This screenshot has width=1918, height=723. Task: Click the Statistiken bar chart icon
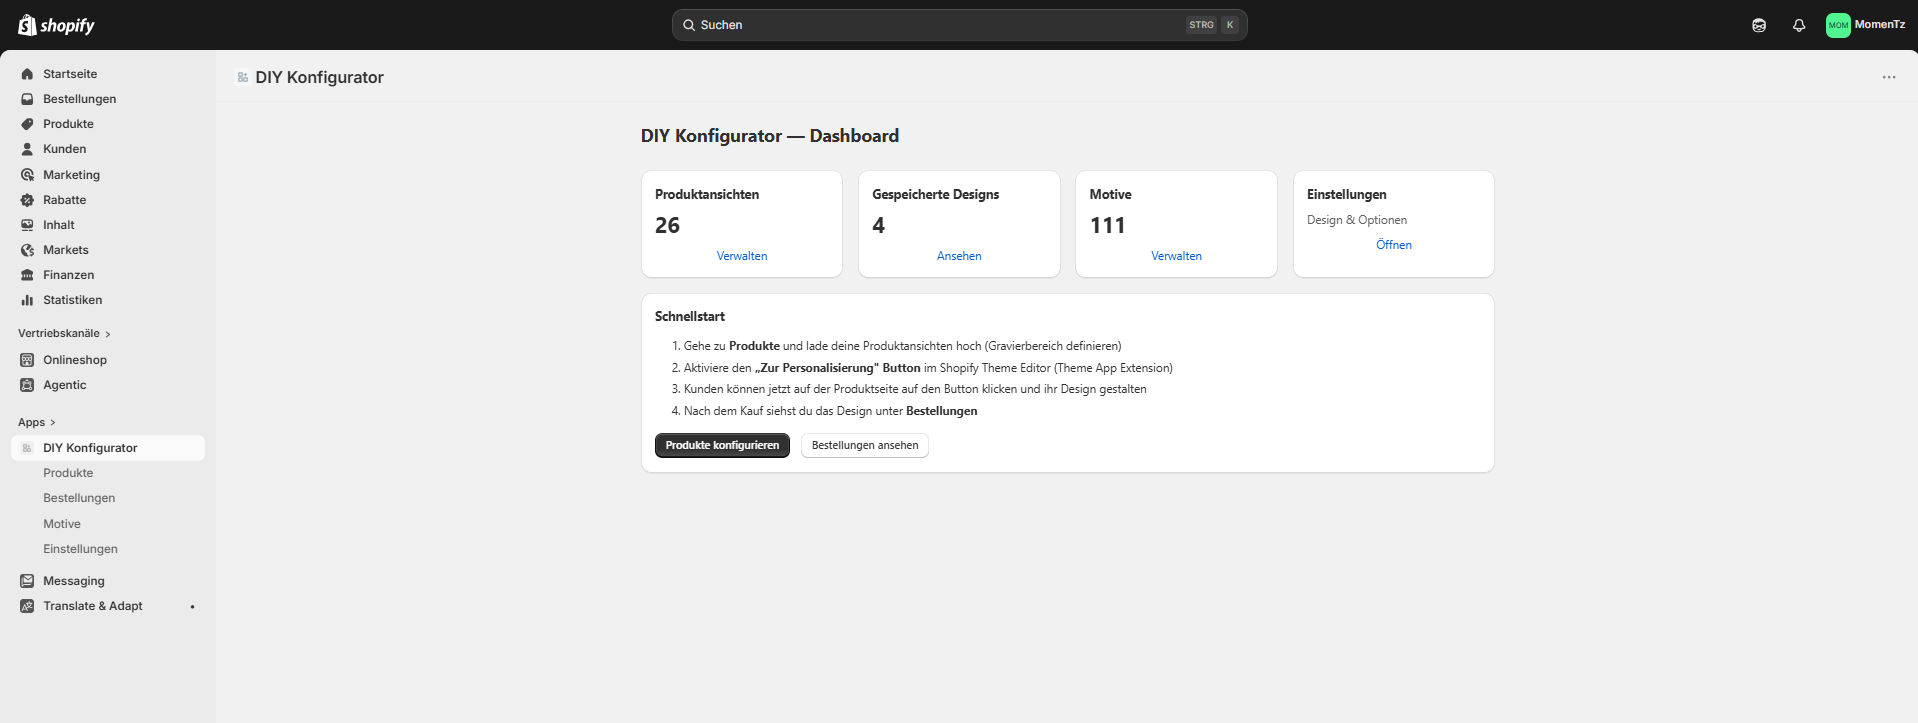(27, 300)
